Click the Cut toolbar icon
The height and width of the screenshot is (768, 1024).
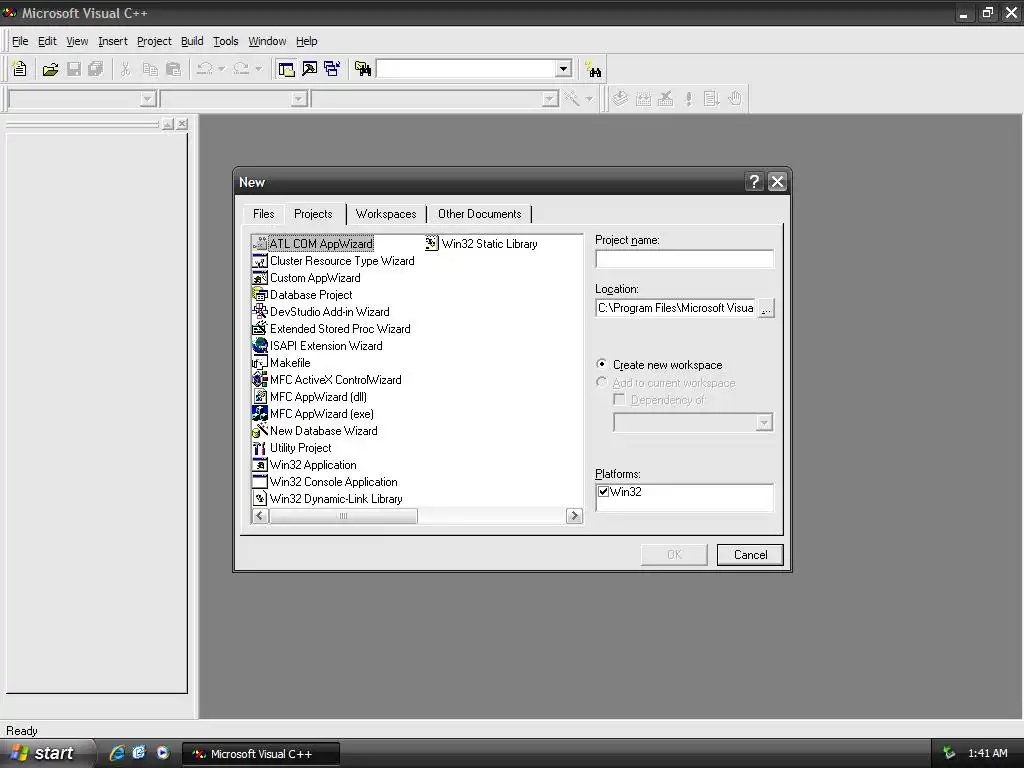[125, 69]
